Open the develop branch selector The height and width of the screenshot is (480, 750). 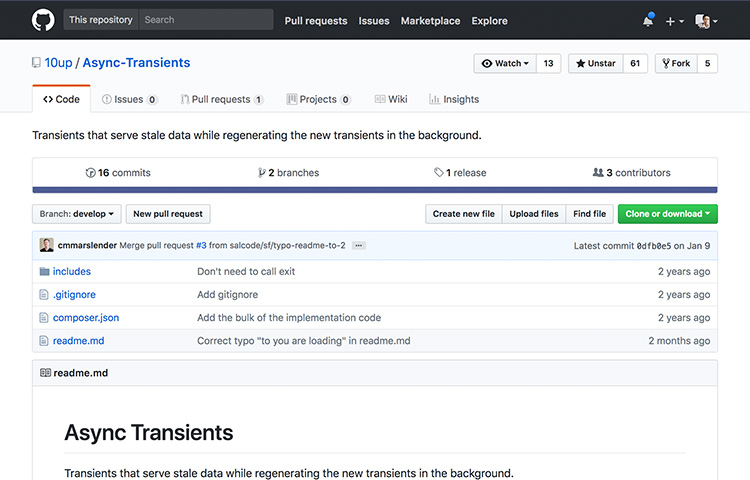[78, 214]
